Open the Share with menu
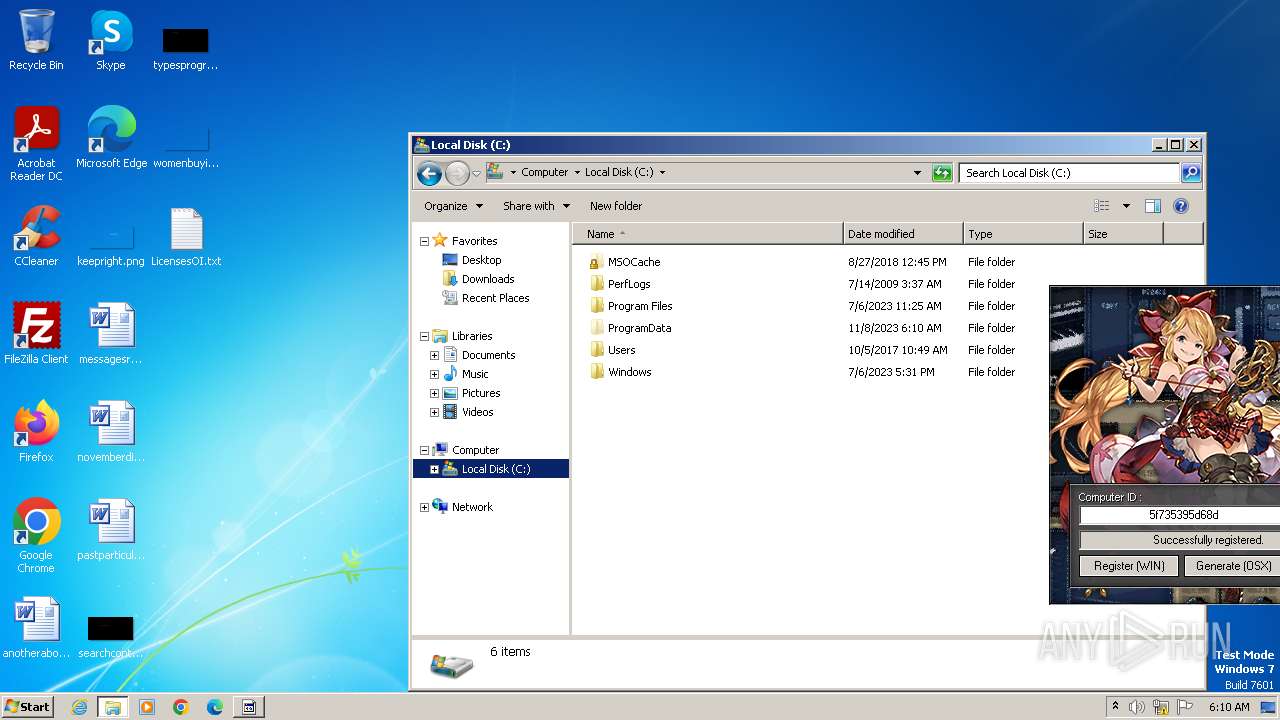The width and height of the screenshot is (1280, 720). coord(536,206)
